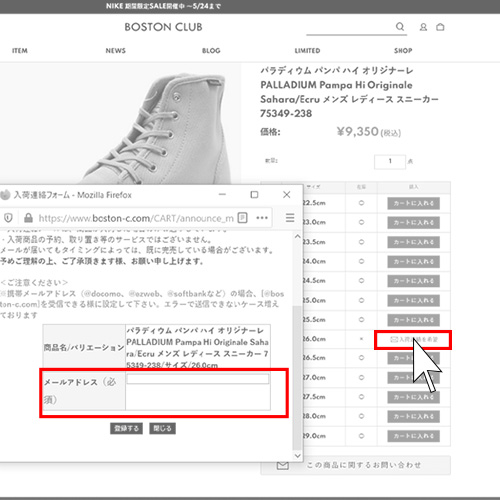
Task: Click the price text ¥9,350
Action: click(358, 132)
